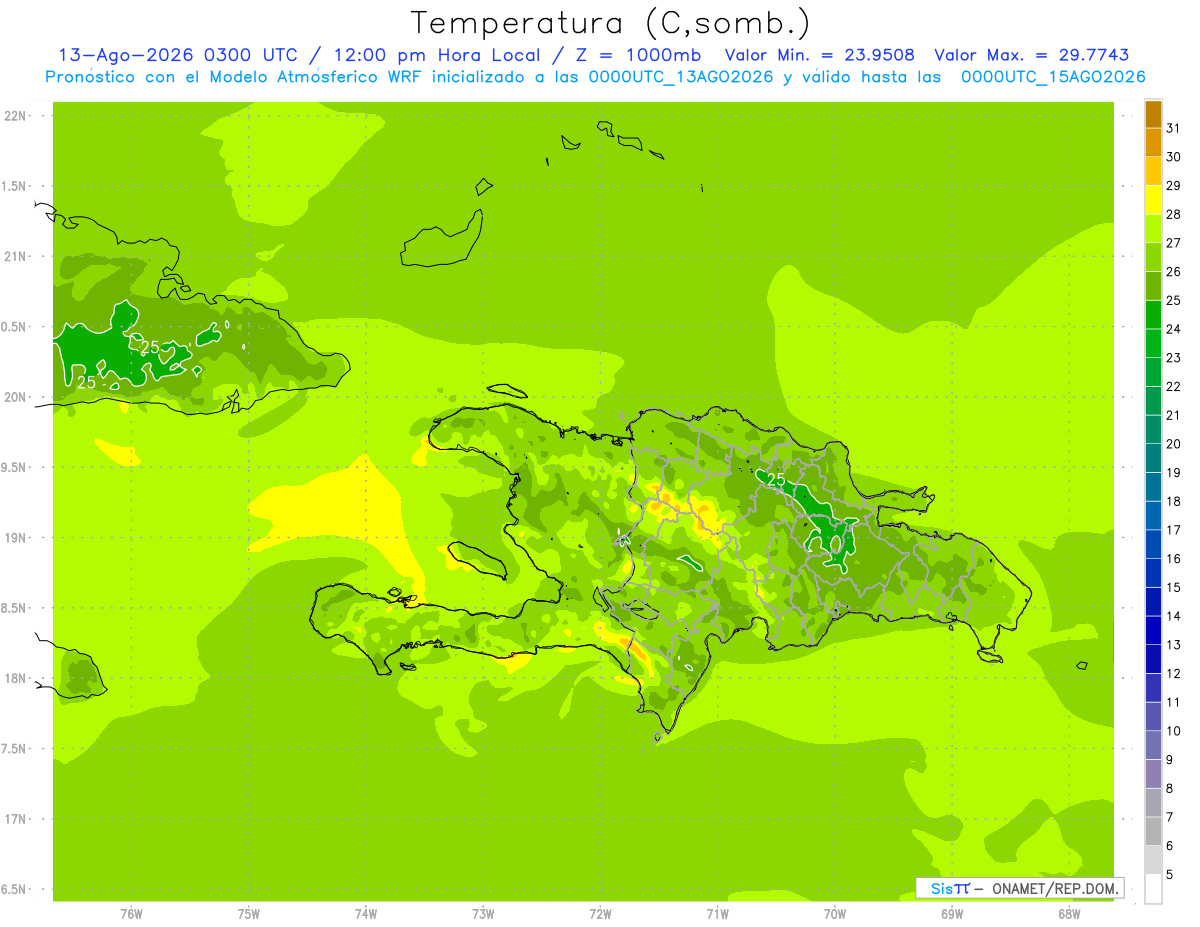This screenshot has width=1200, height=927.
Task: Click the white swatch below the 5 label
Action: point(1153,889)
